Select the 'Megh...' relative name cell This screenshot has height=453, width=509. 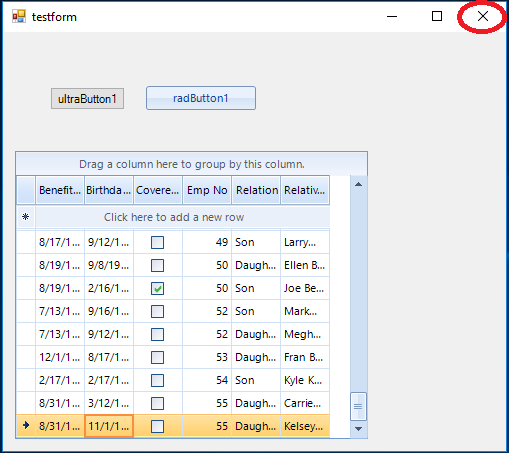305,334
